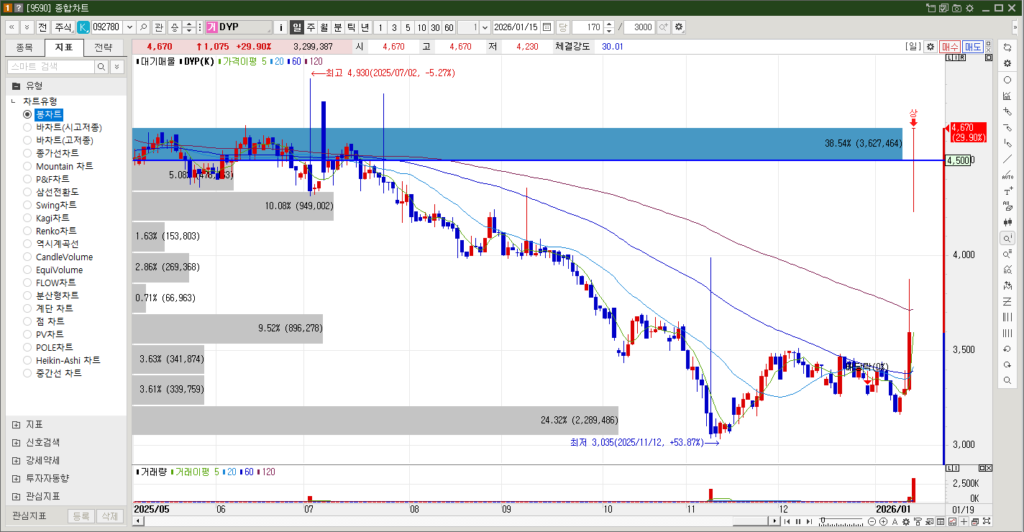
Task: Select daily 일 timeframe button
Action: [x=297, y=27]
